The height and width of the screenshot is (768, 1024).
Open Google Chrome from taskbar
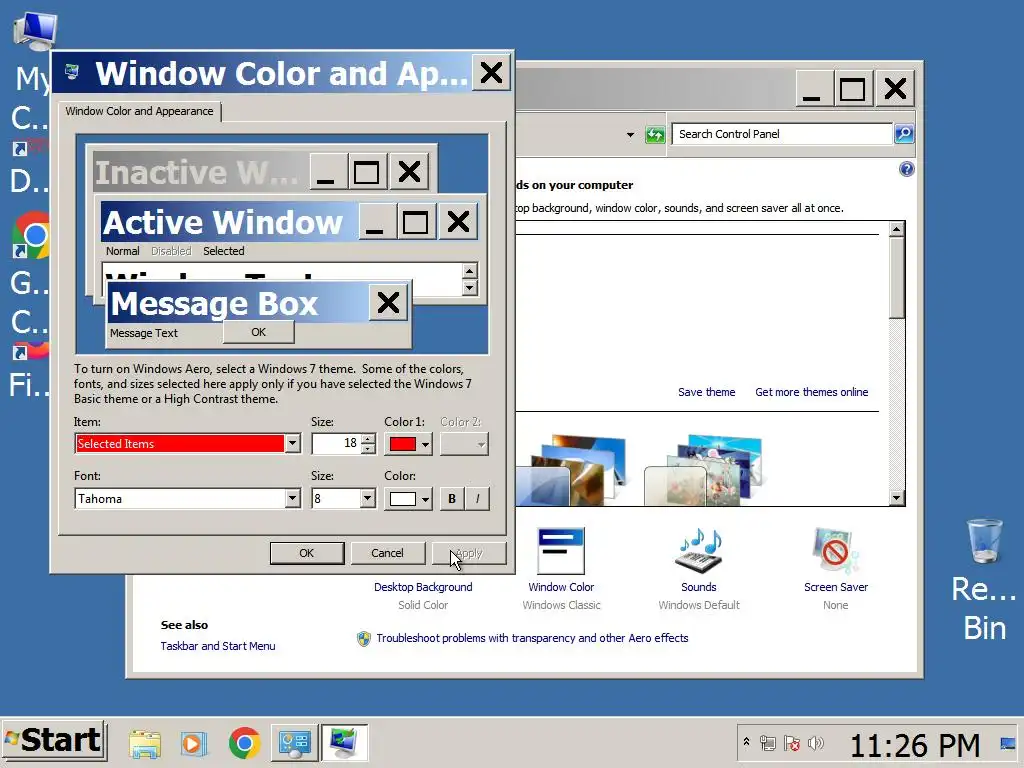(x=244, y=743)
